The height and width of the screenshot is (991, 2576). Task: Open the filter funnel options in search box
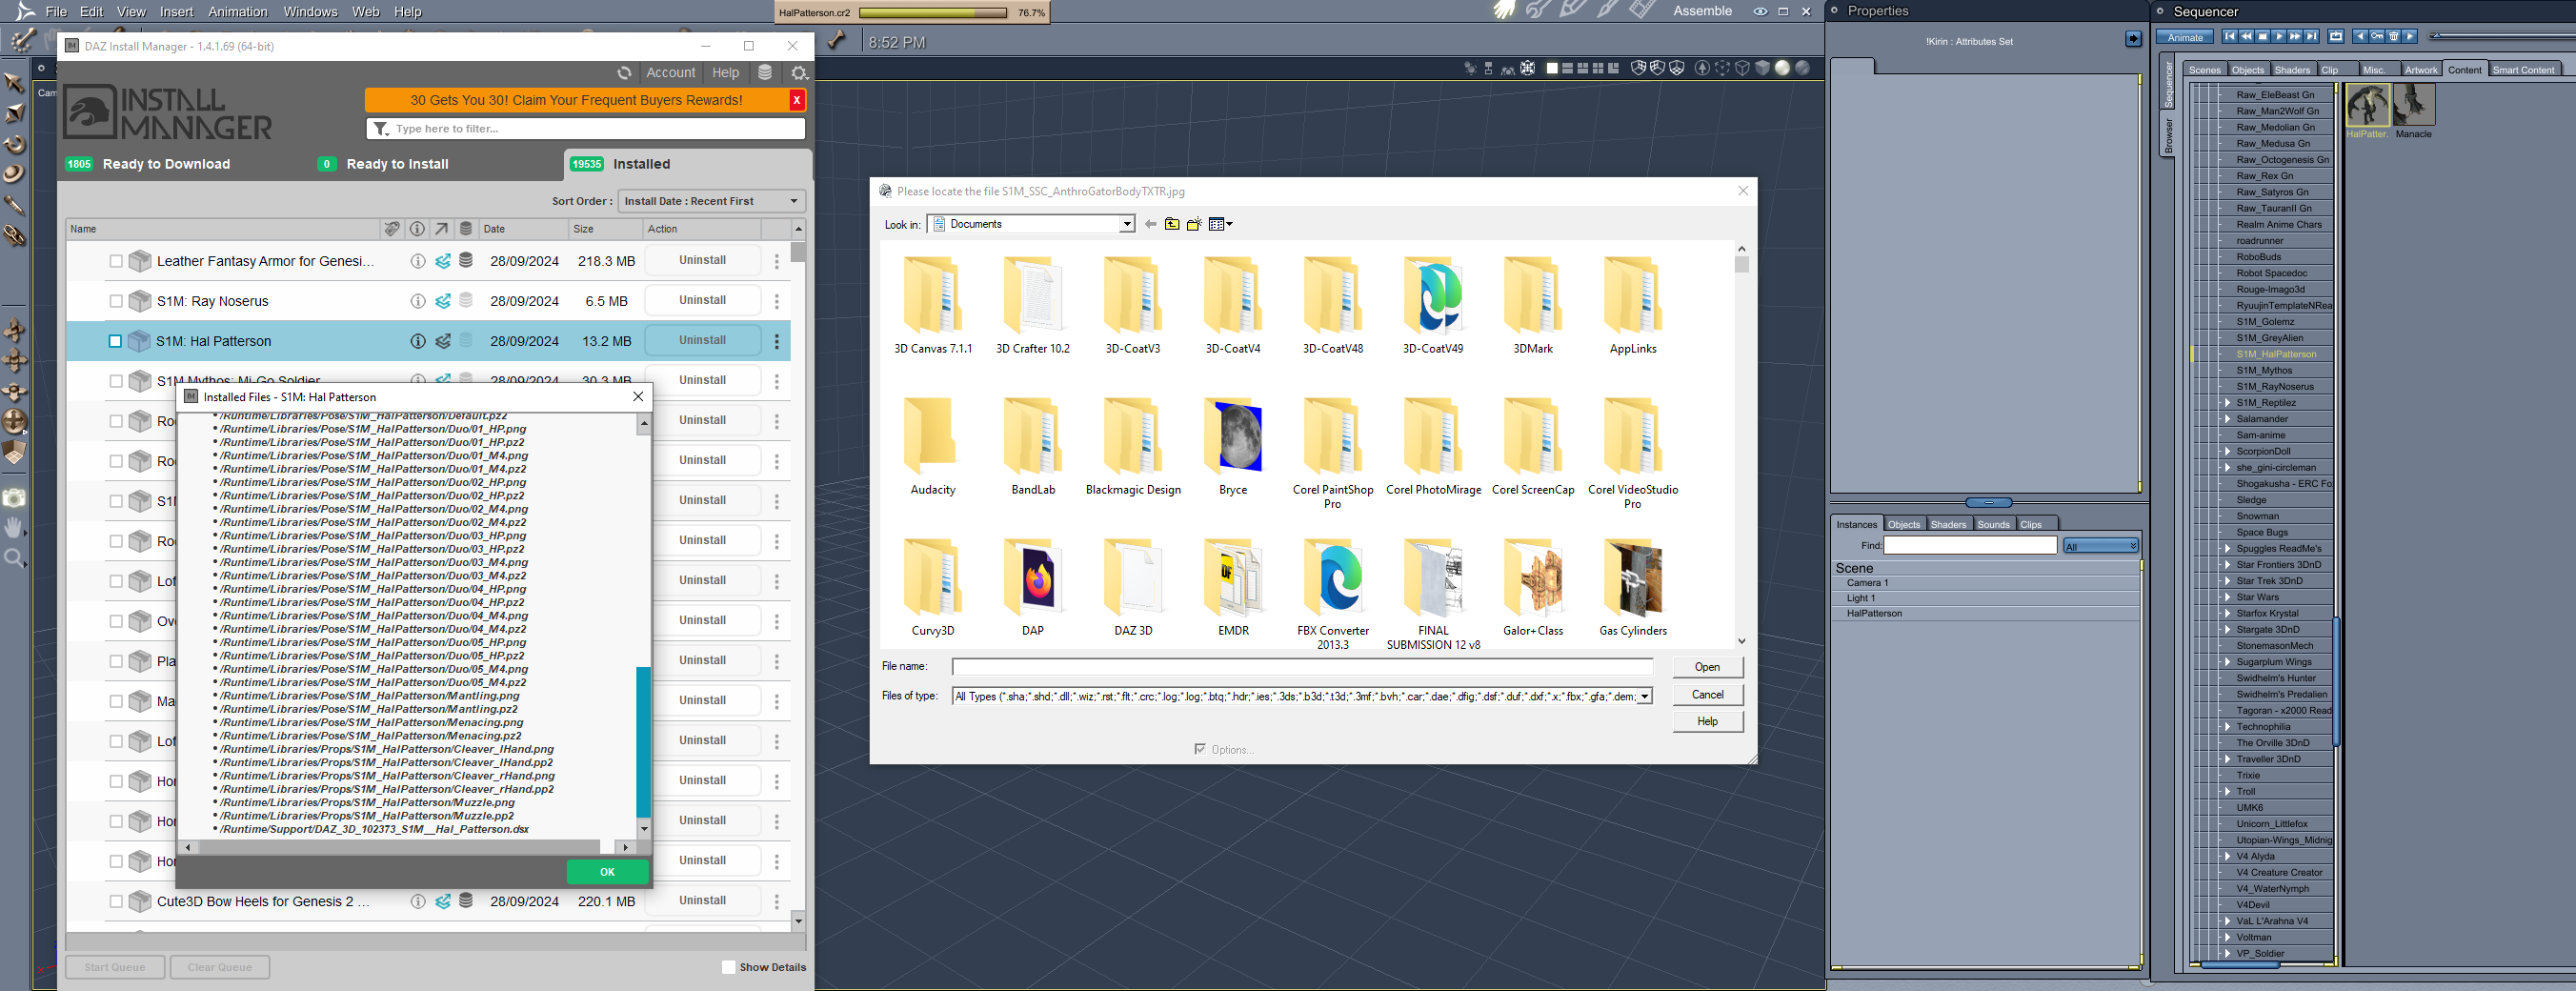point(380,129)
